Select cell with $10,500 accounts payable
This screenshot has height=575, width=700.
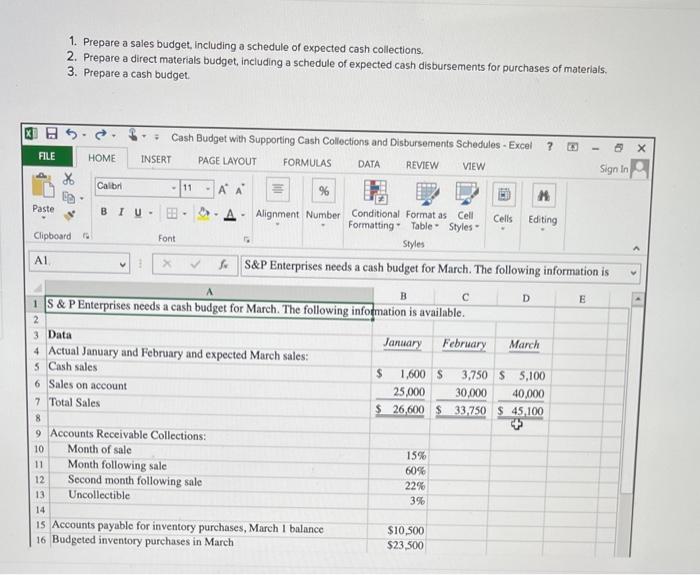click(x=399, y=530)
